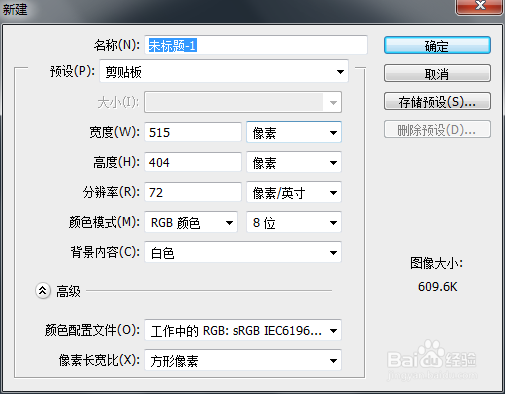Open the 预设 preset dropdown
505x394 pixels.
pyautogui.click(x=224, y=71)
